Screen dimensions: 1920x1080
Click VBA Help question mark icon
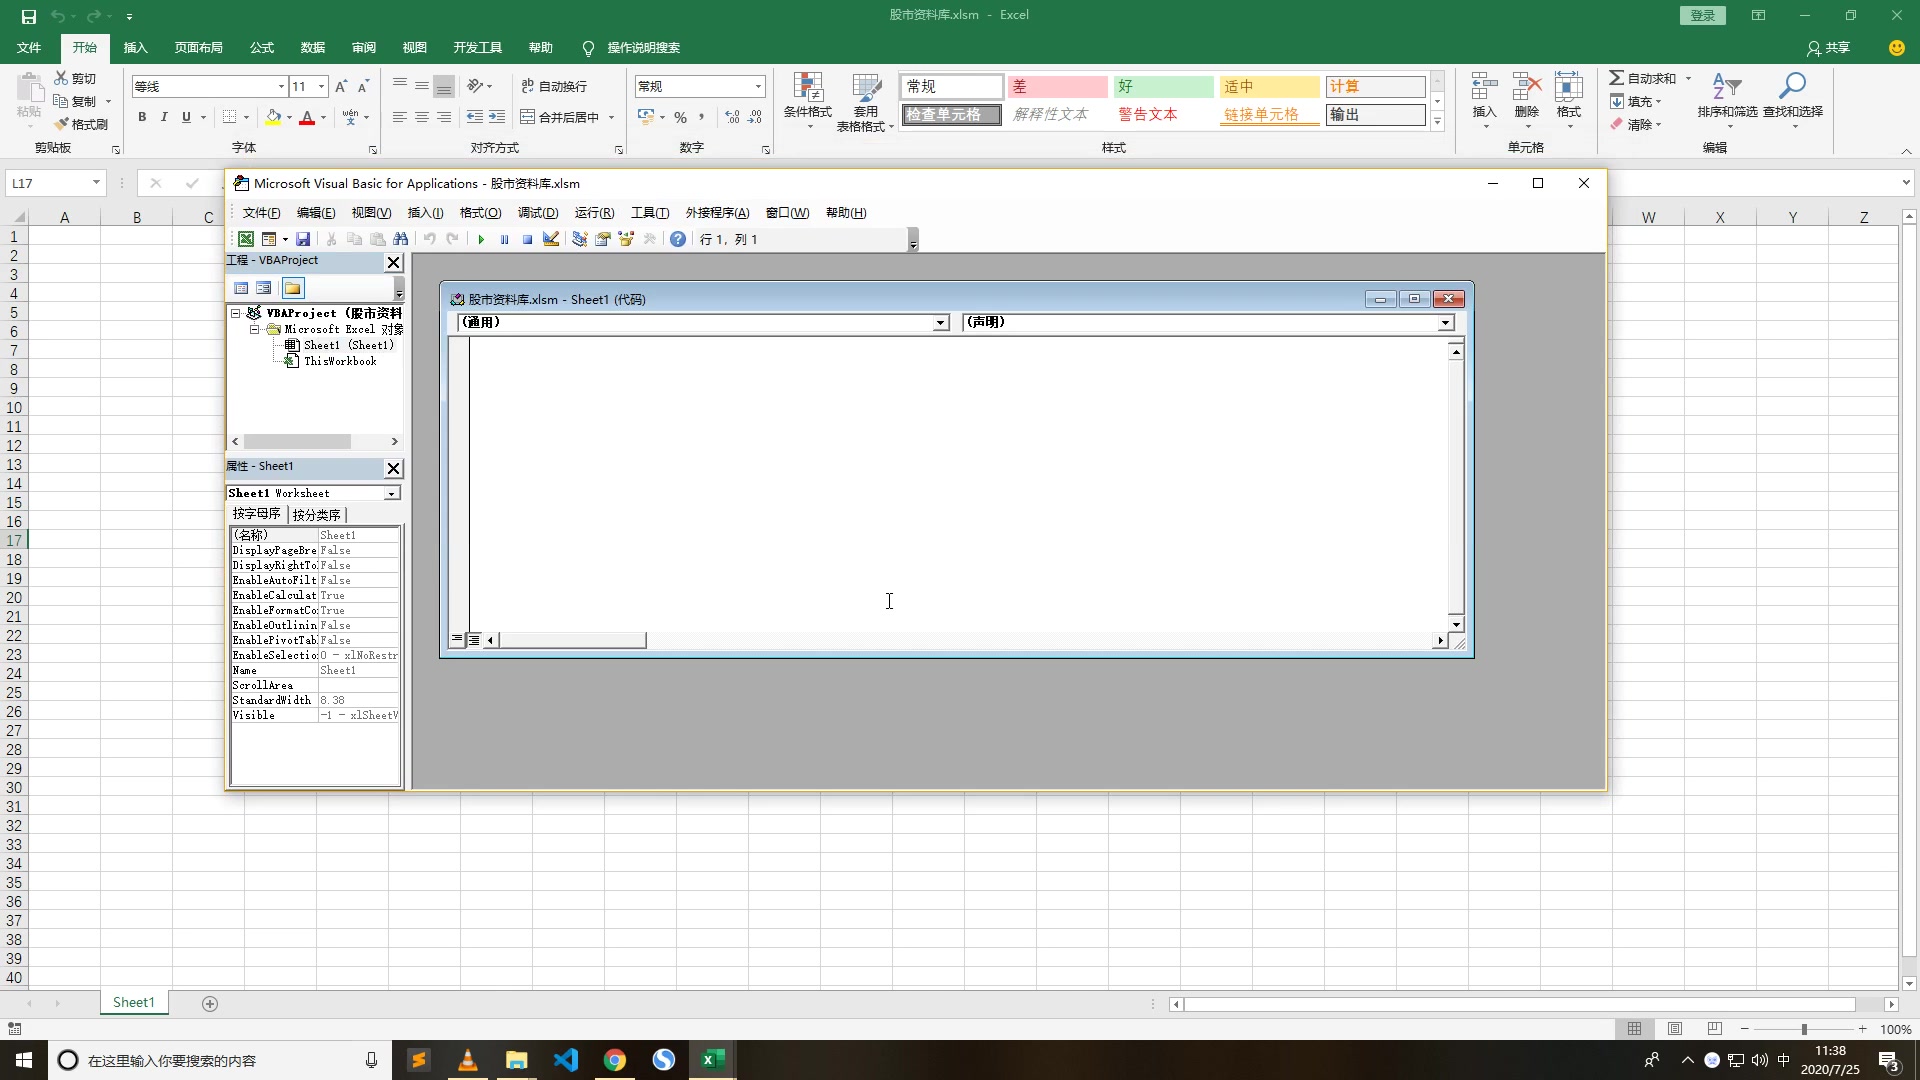[678, 239]
